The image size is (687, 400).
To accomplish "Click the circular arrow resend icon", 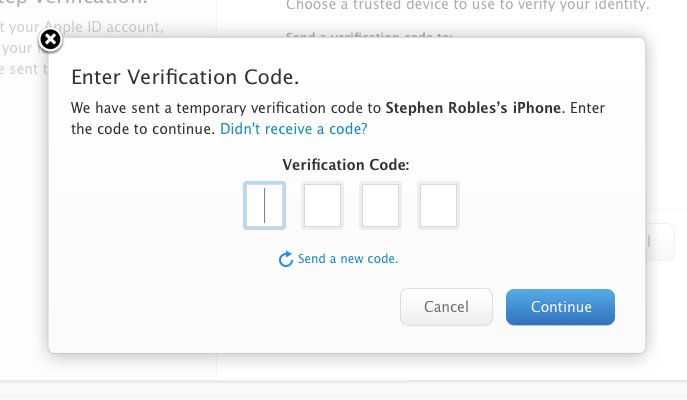I will tap(286, 259).
